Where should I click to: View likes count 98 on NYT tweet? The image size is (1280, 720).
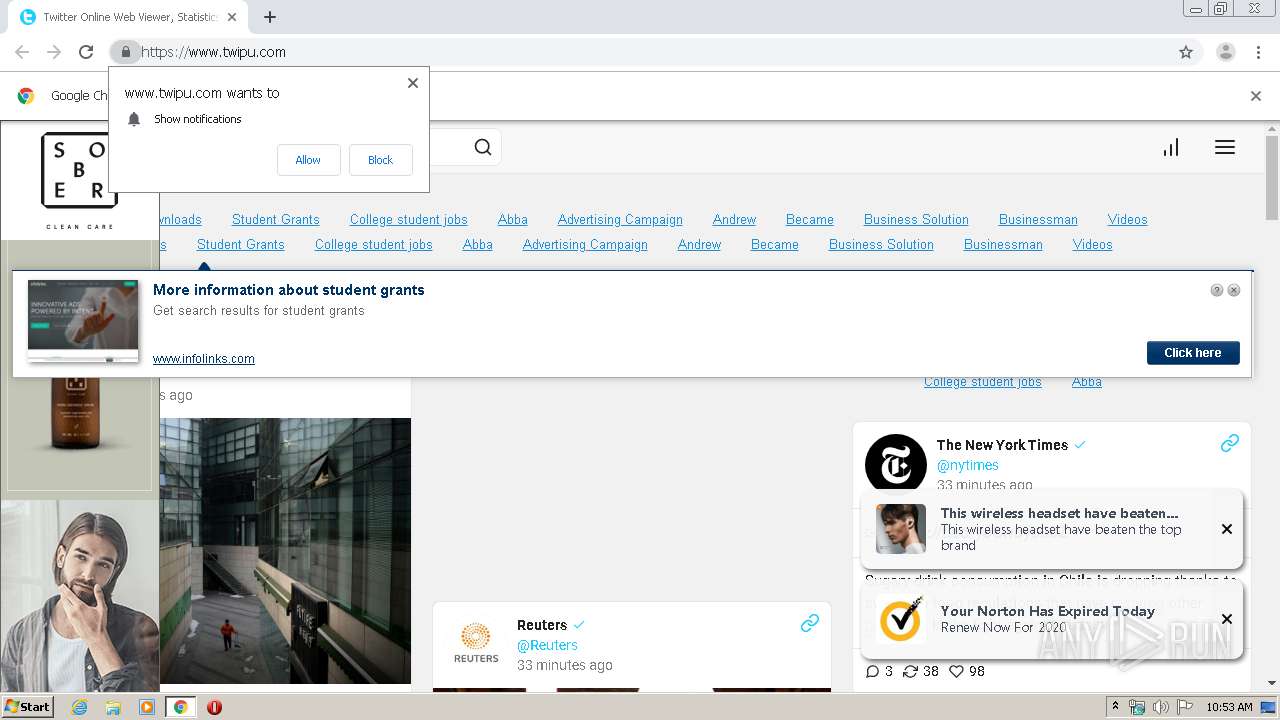point(967,671)
